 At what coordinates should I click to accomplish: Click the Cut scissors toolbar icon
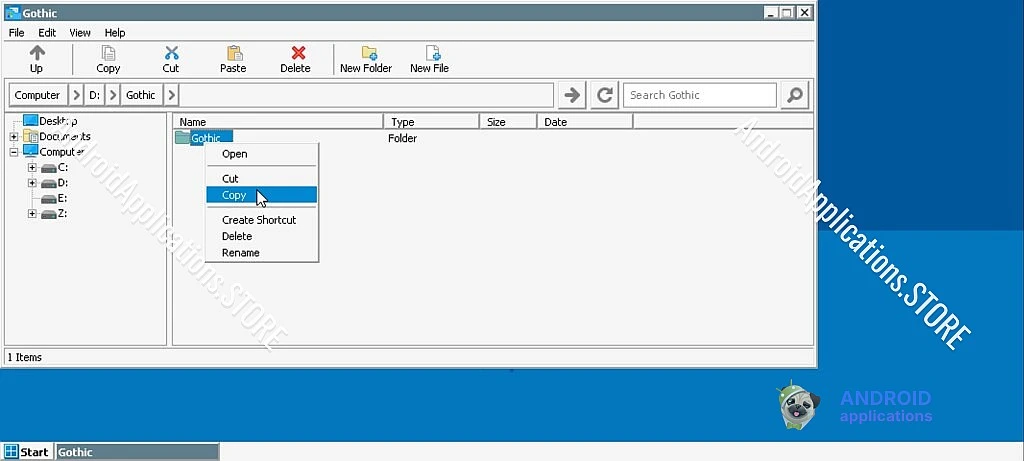pyautogui.click(x=171, y=53)
